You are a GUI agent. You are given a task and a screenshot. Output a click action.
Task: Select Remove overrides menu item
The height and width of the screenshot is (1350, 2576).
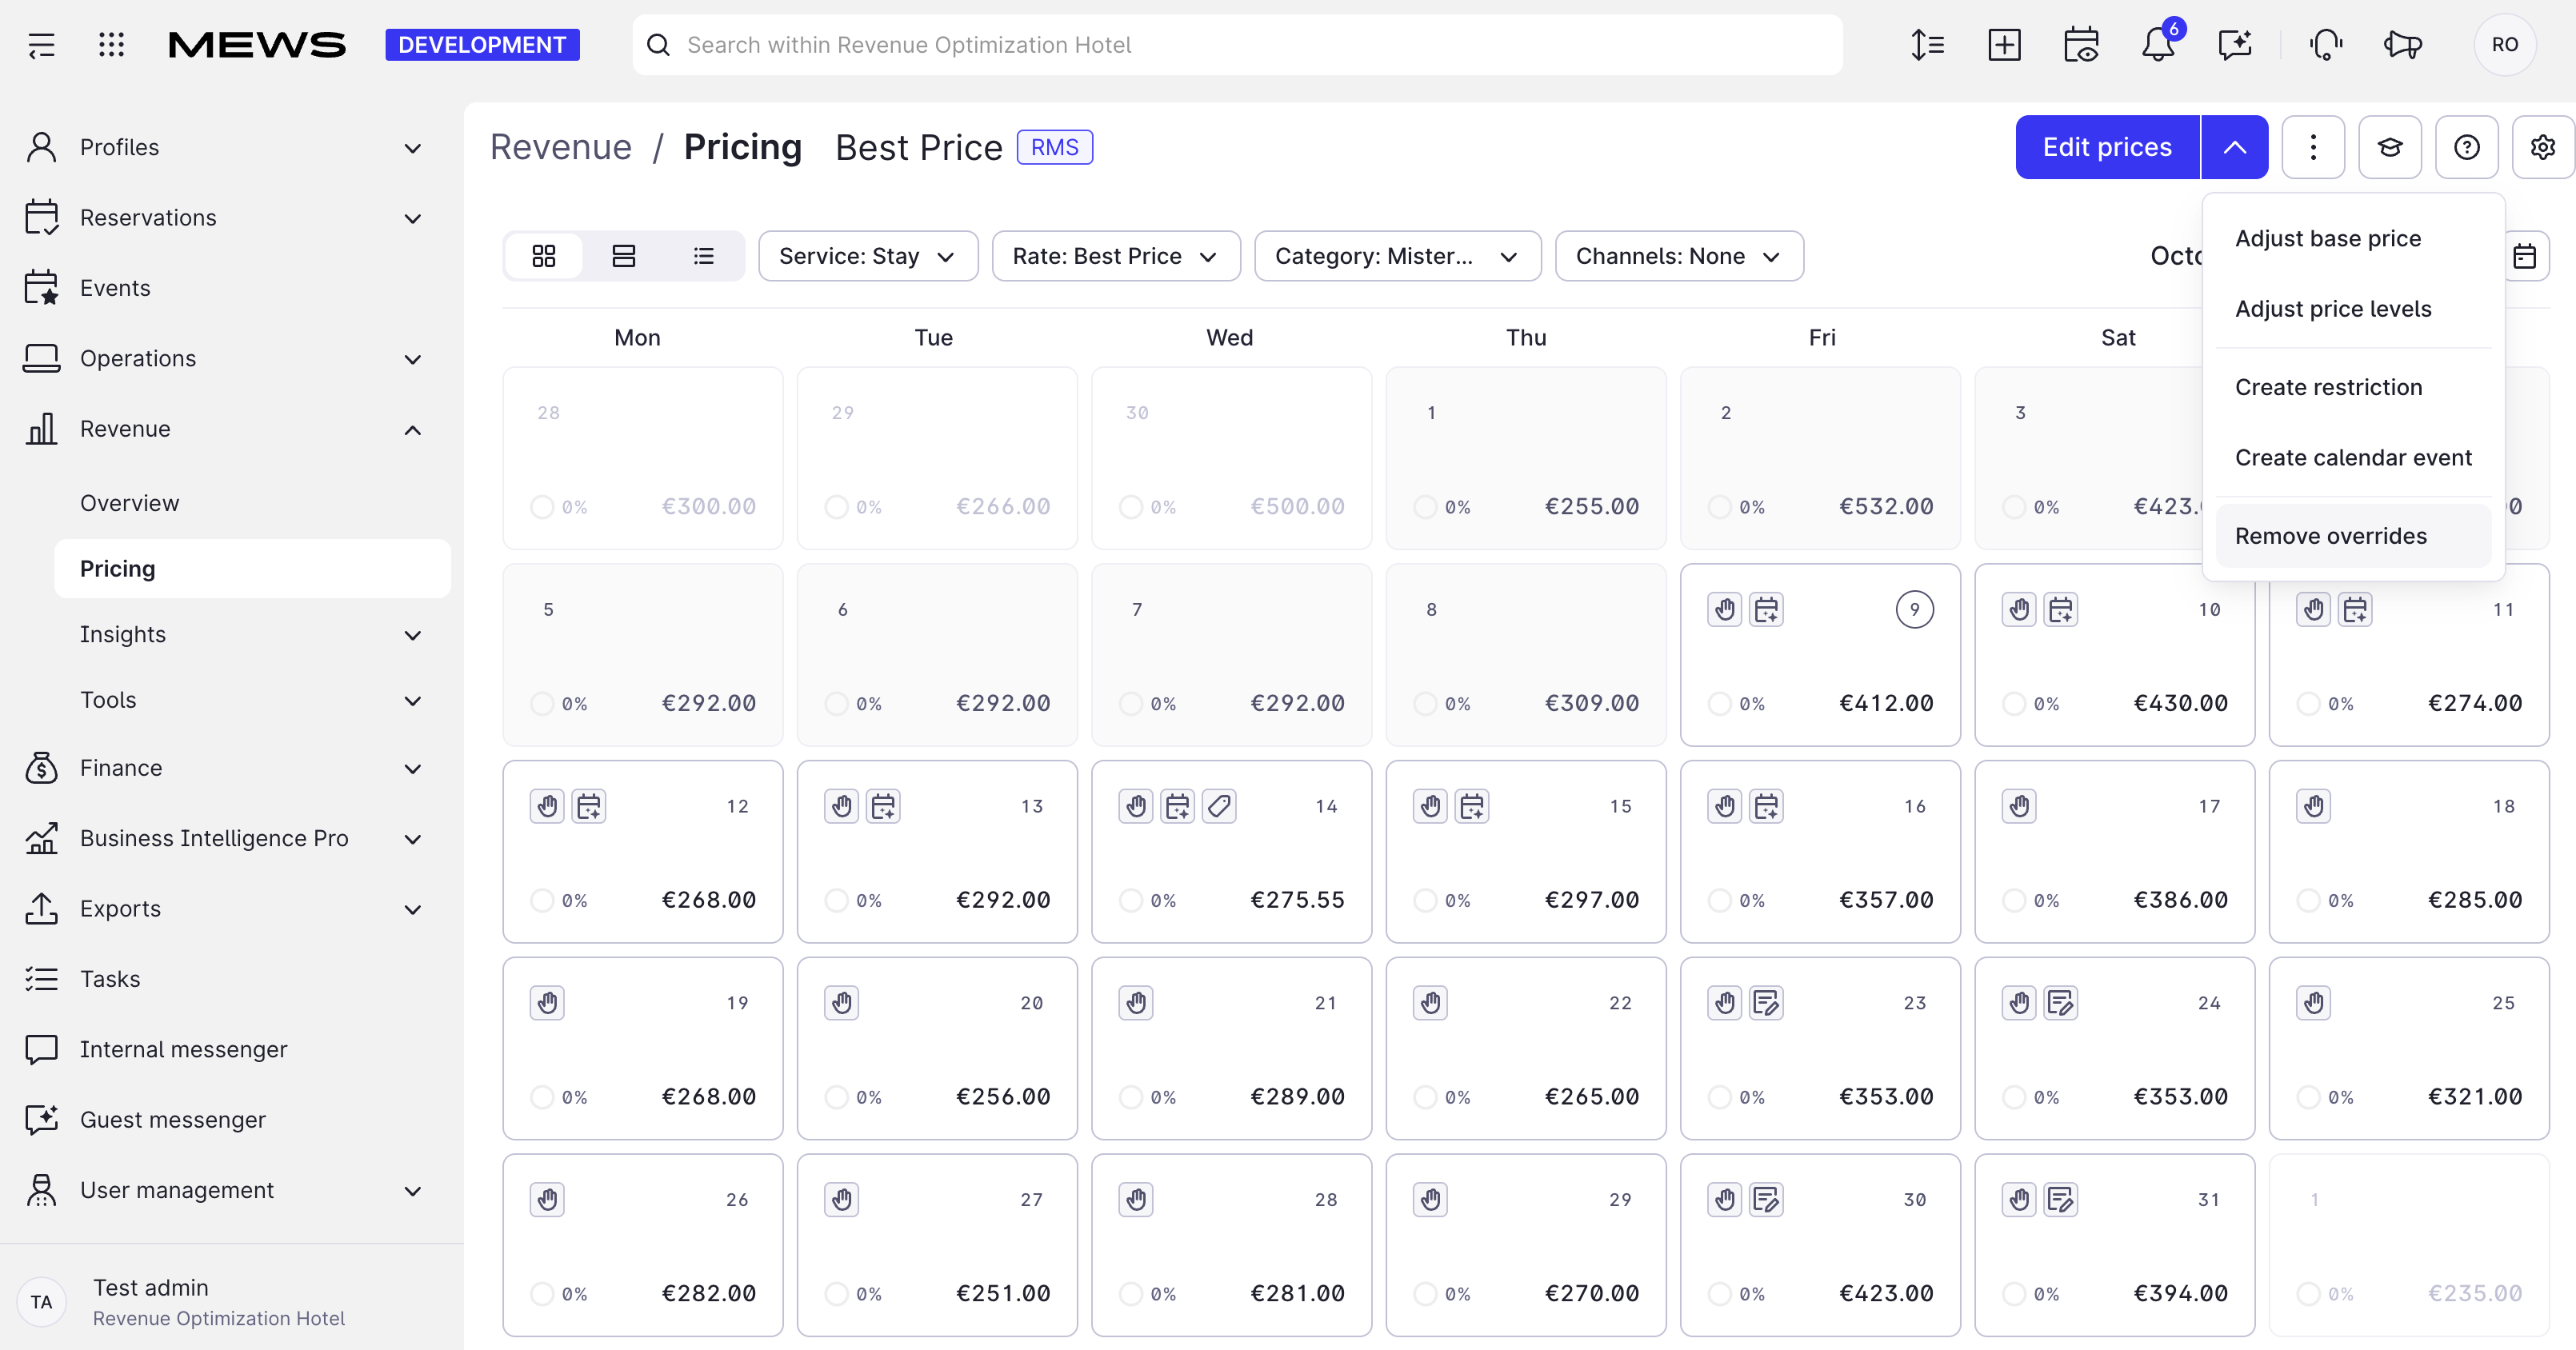(2353, 536)
